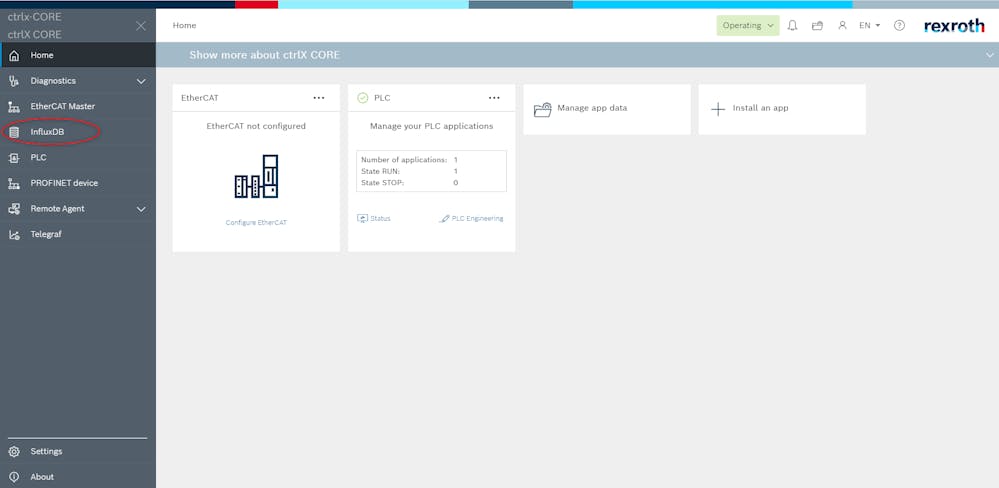Open Settings menu entry
Screen dimensions: 999x488
pos(78,452)
